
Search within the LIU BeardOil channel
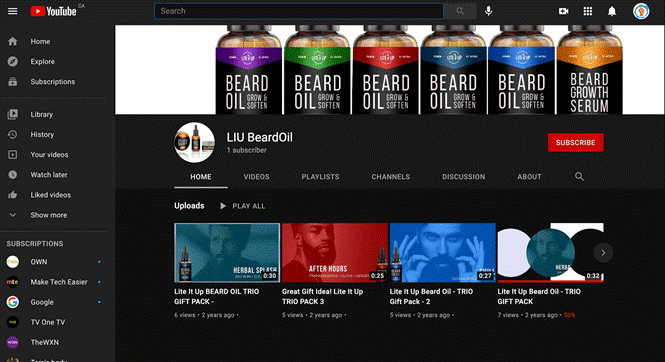click(579, 176)
